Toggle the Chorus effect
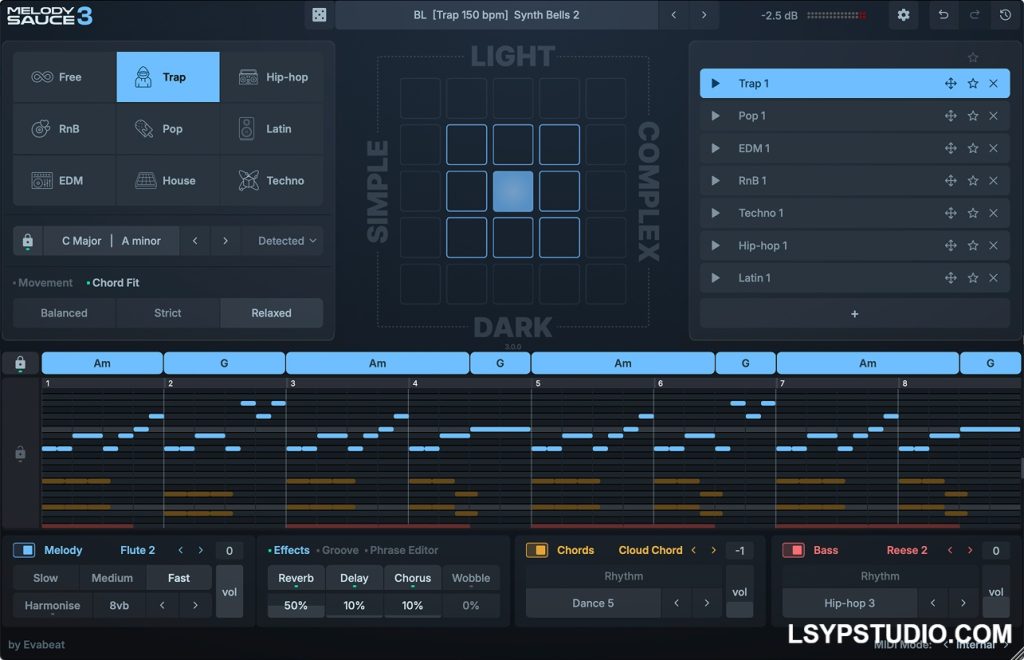 coord(412,578)
